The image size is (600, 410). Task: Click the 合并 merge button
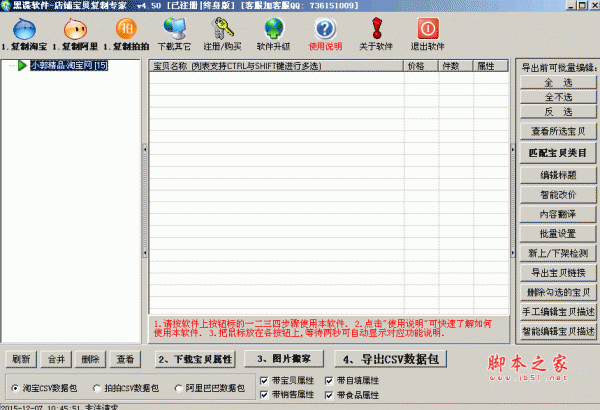coord(56,359)
